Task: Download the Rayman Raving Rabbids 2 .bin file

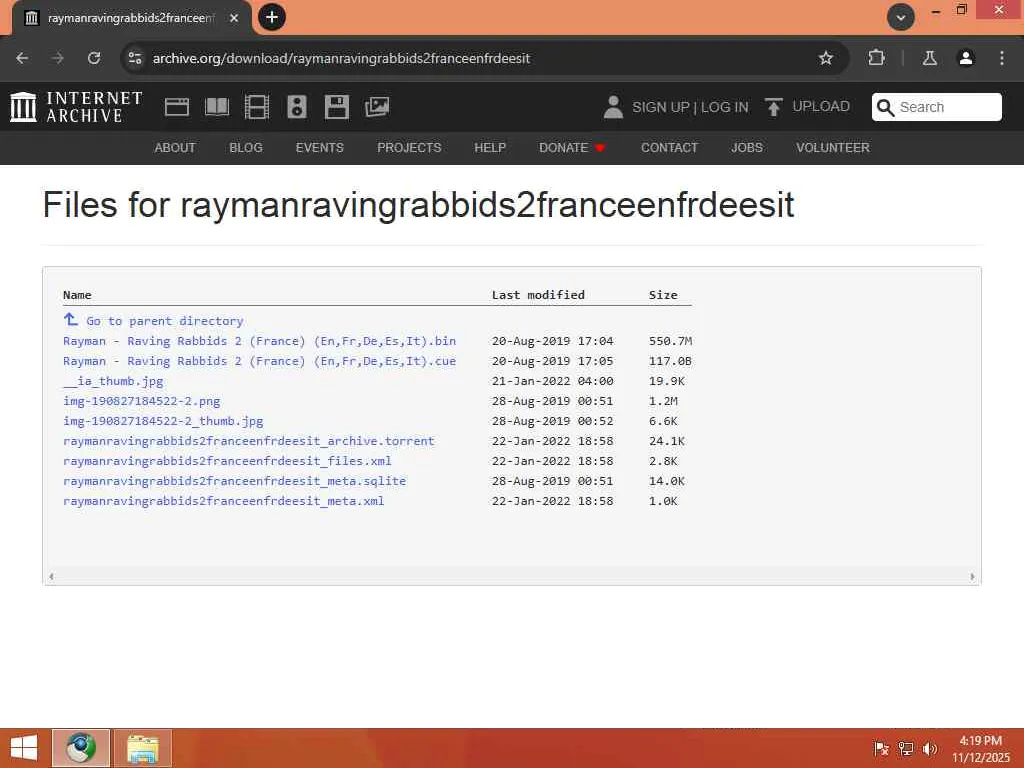Action: point(259,341)
